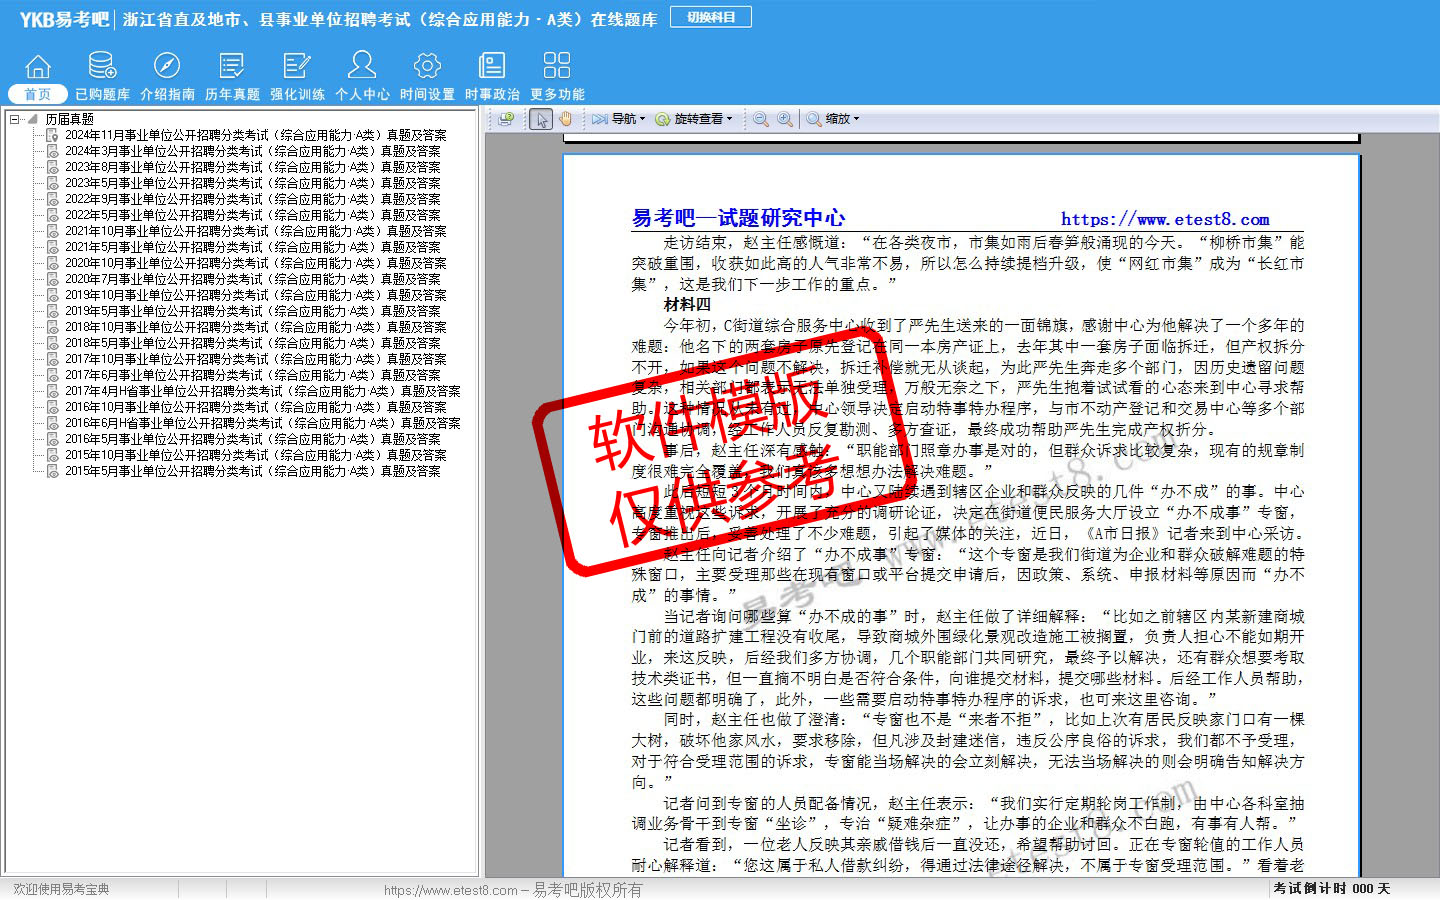Select the arrow pointer tool
This screenshot has width=1440, height=900.
point(541,119)
